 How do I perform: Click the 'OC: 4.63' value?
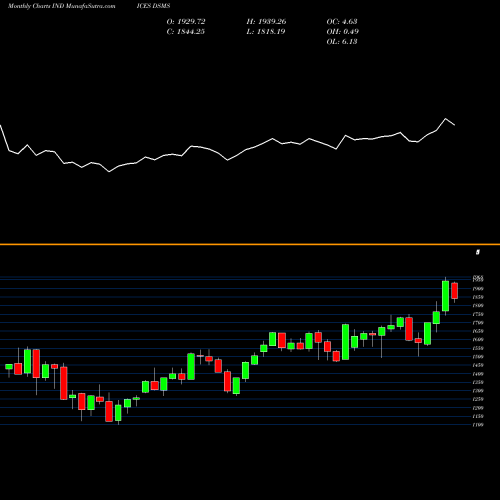click(x=342, y=22)
